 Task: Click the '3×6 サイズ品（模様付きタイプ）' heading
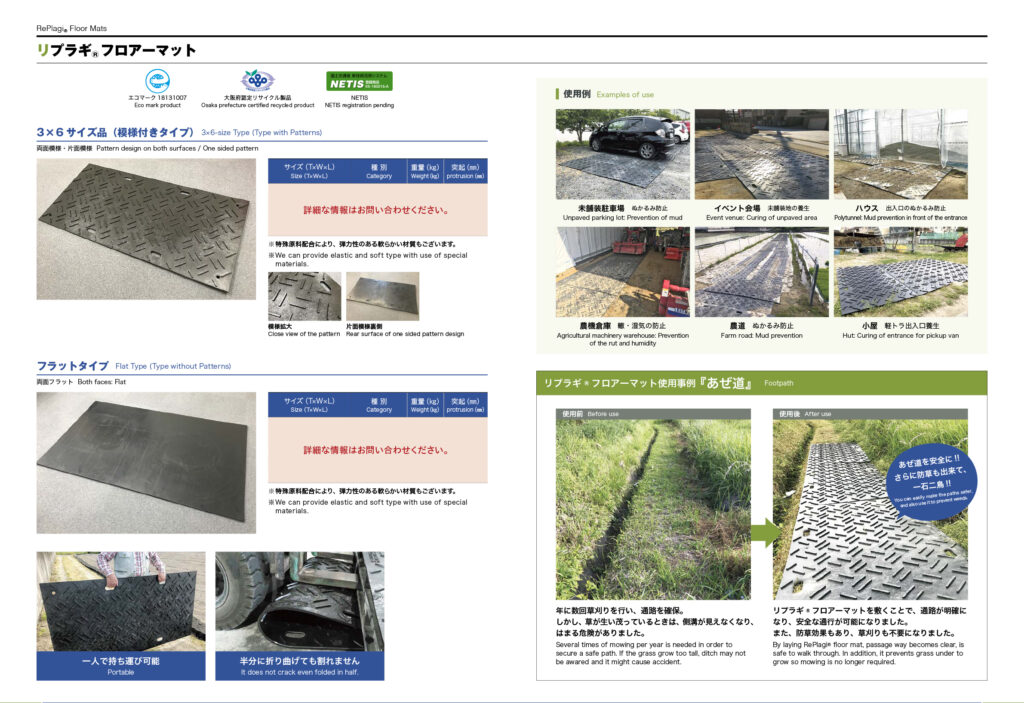pyautogui.click(x=115, y=132)
